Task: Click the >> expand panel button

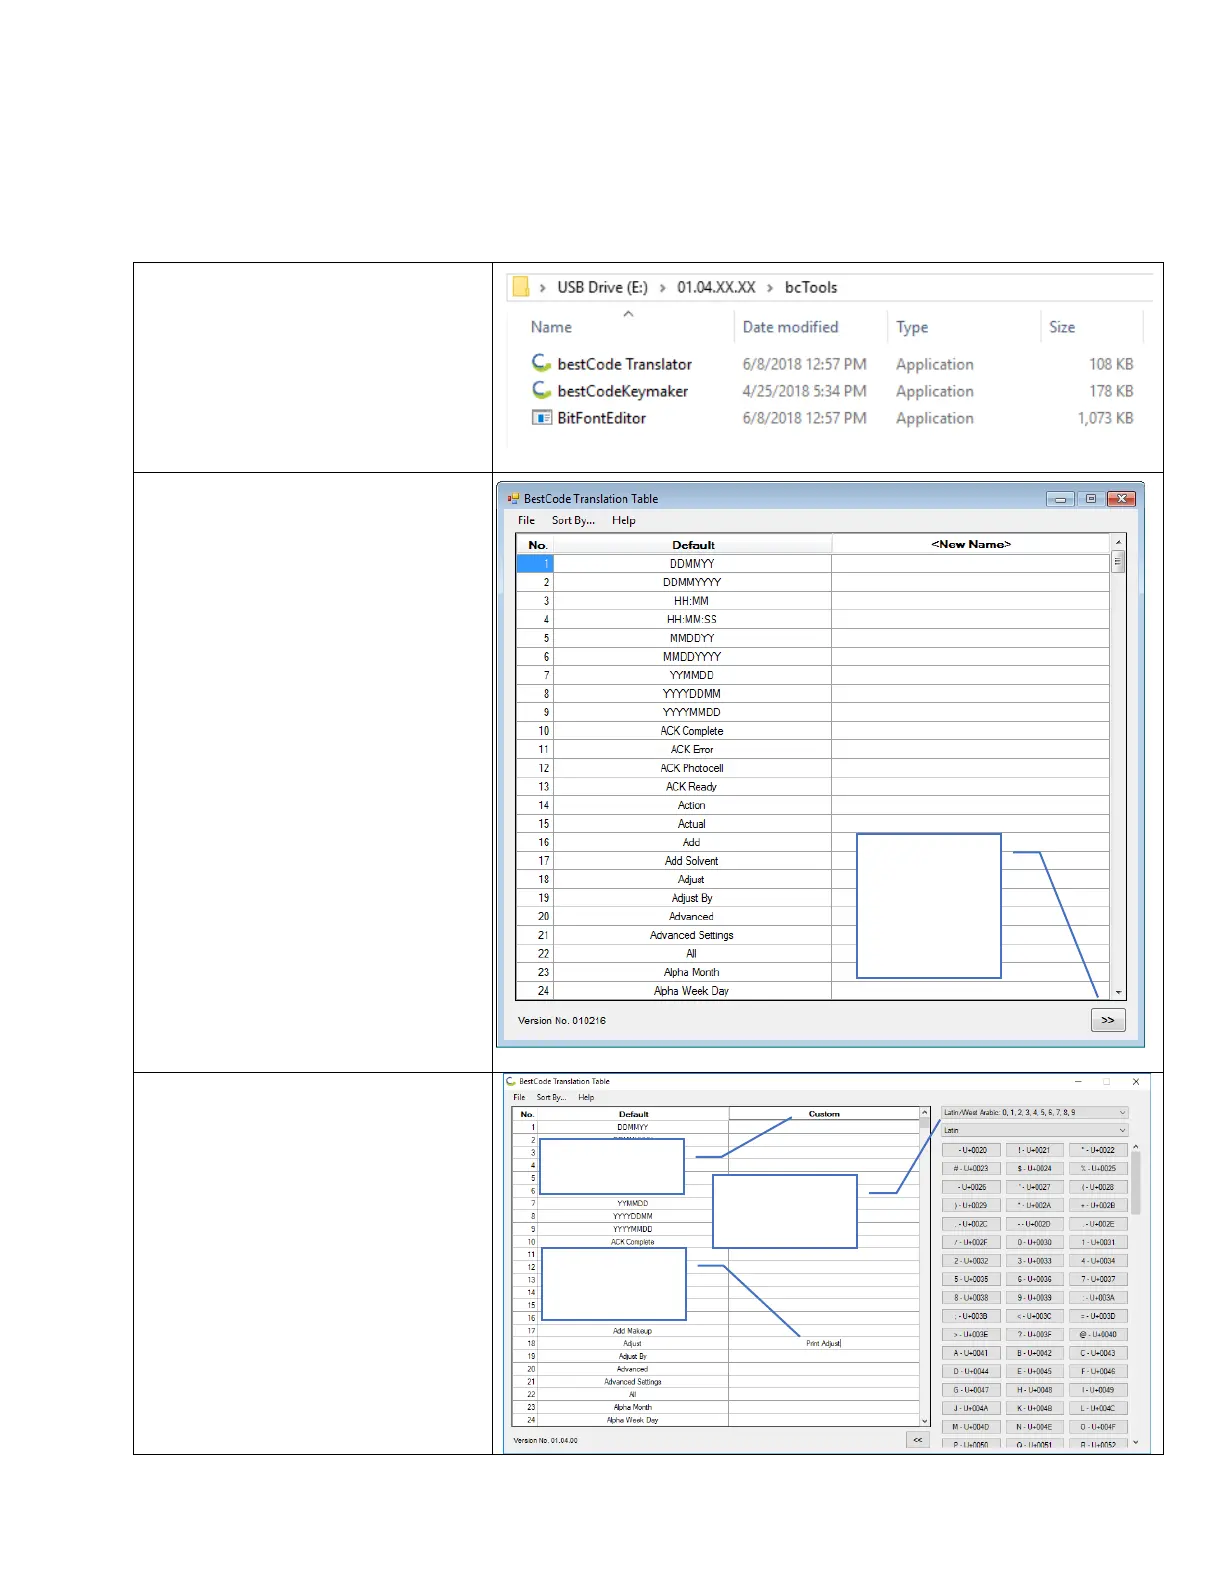Action: tap(1107, 1020)
